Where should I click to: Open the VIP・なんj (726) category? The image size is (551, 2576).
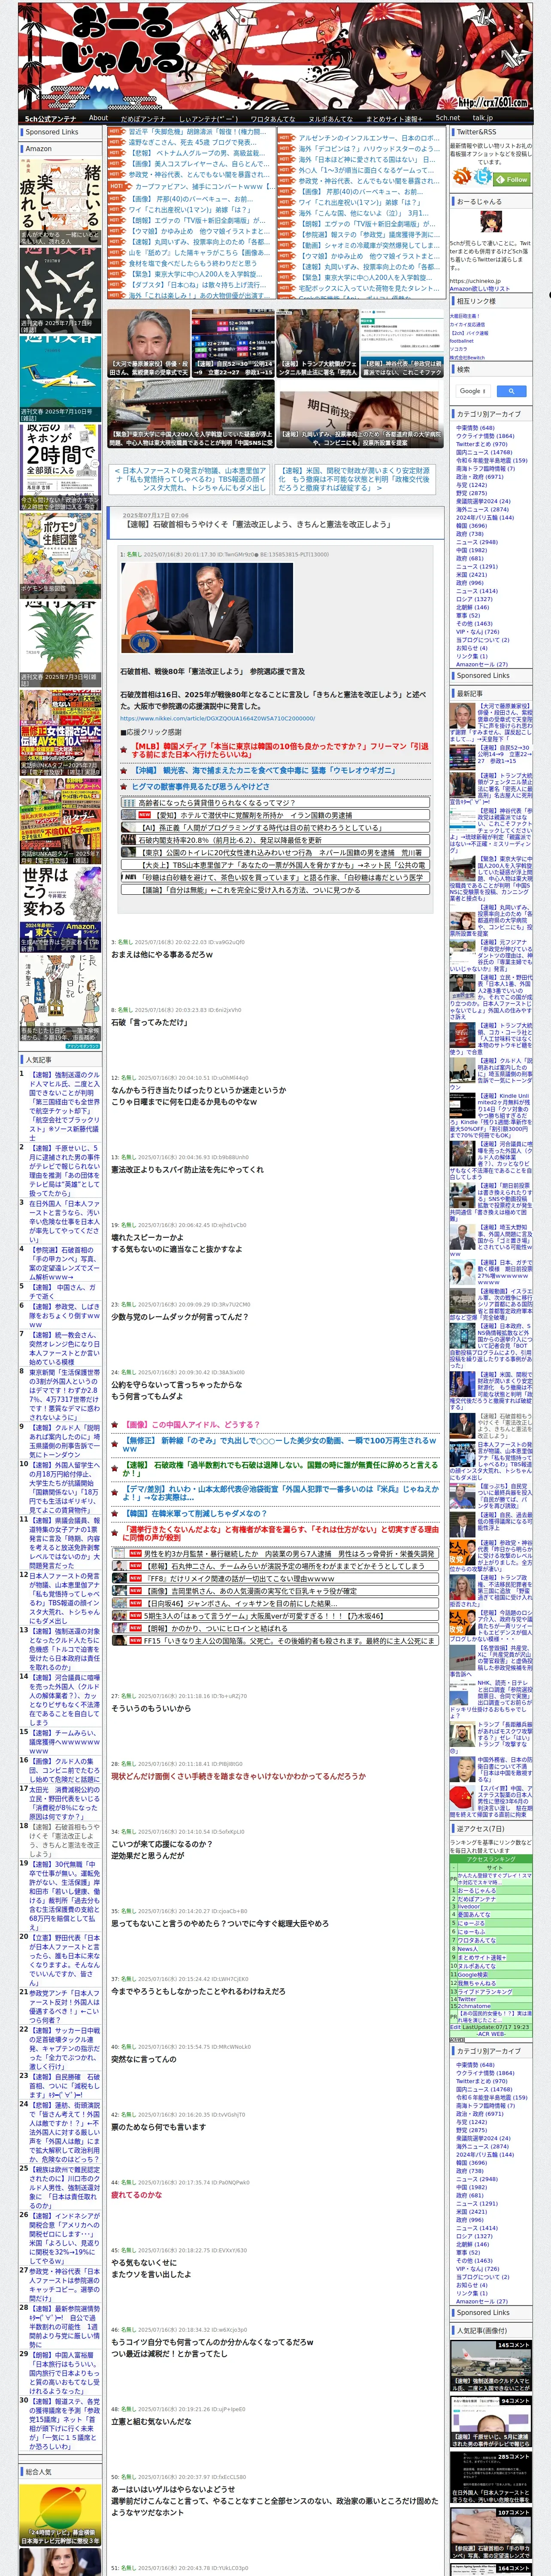(x=478, y=631)
